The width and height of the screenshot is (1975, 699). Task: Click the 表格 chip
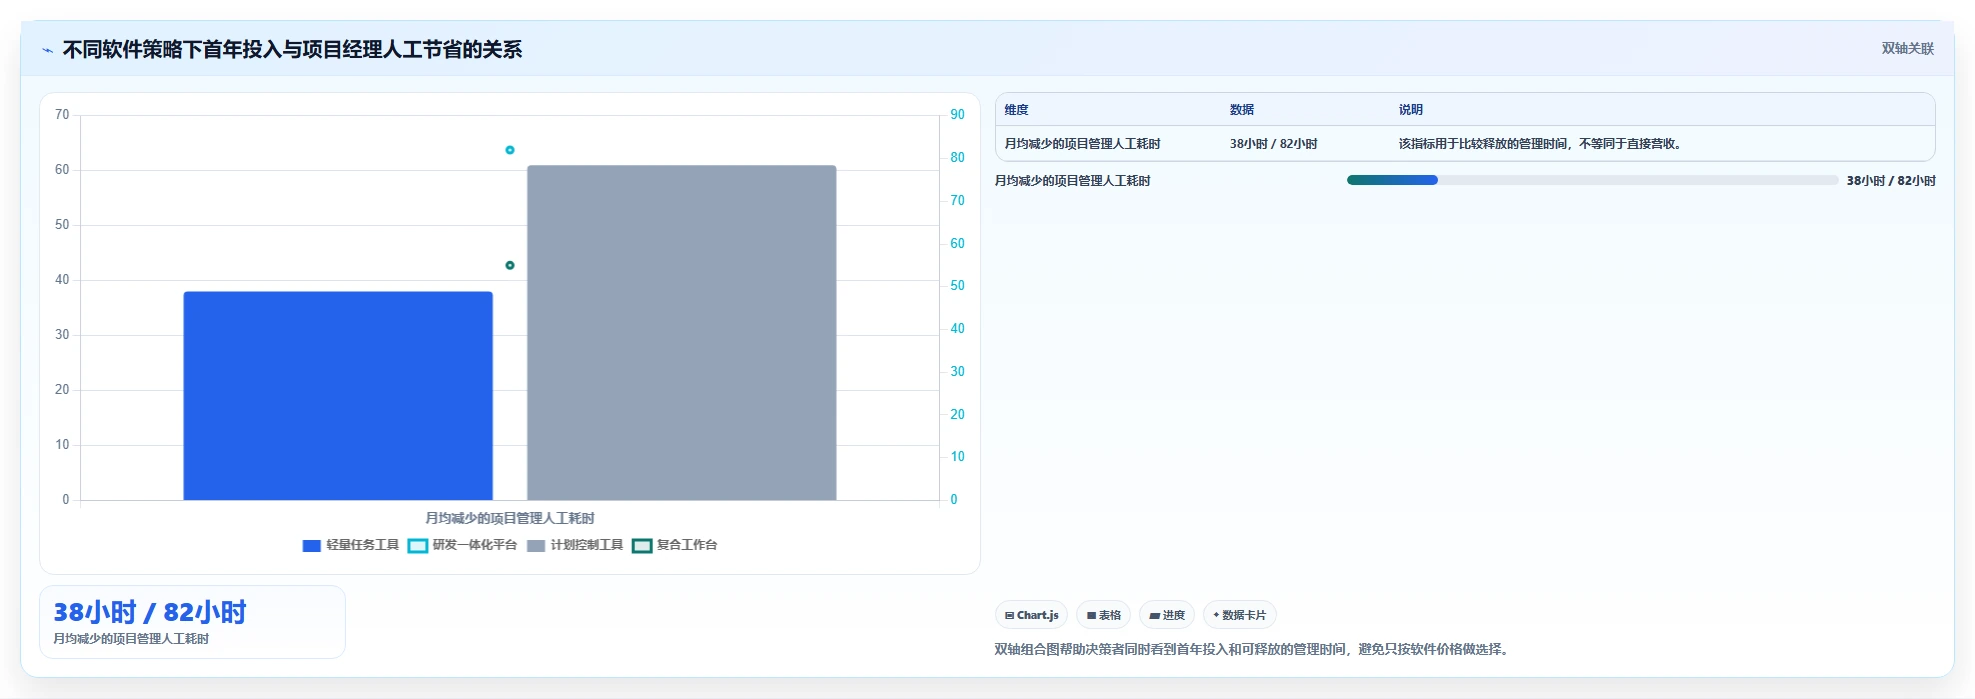coord(1103,615)
